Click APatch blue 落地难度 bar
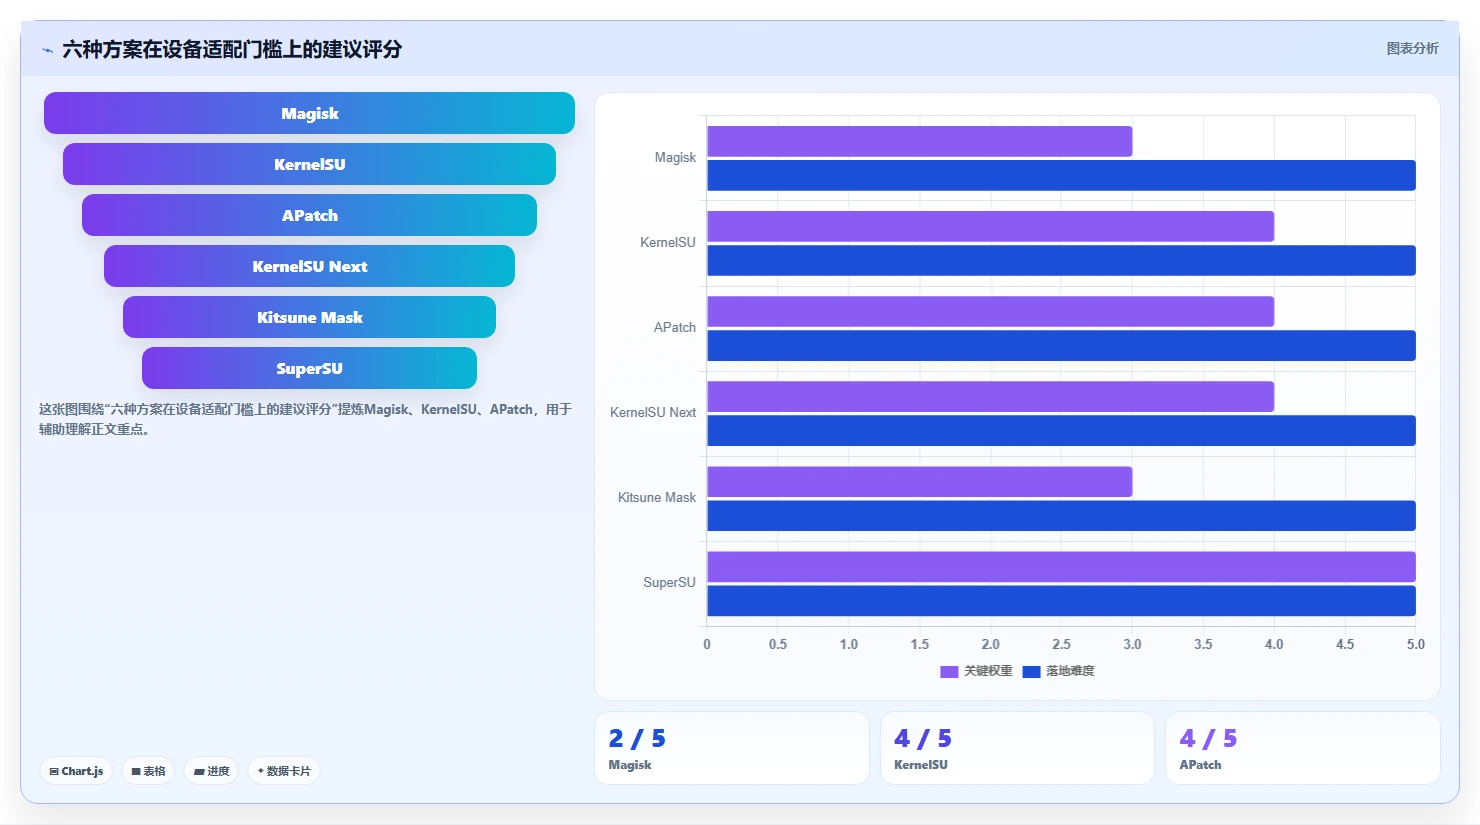 [x=1061, y=345]
